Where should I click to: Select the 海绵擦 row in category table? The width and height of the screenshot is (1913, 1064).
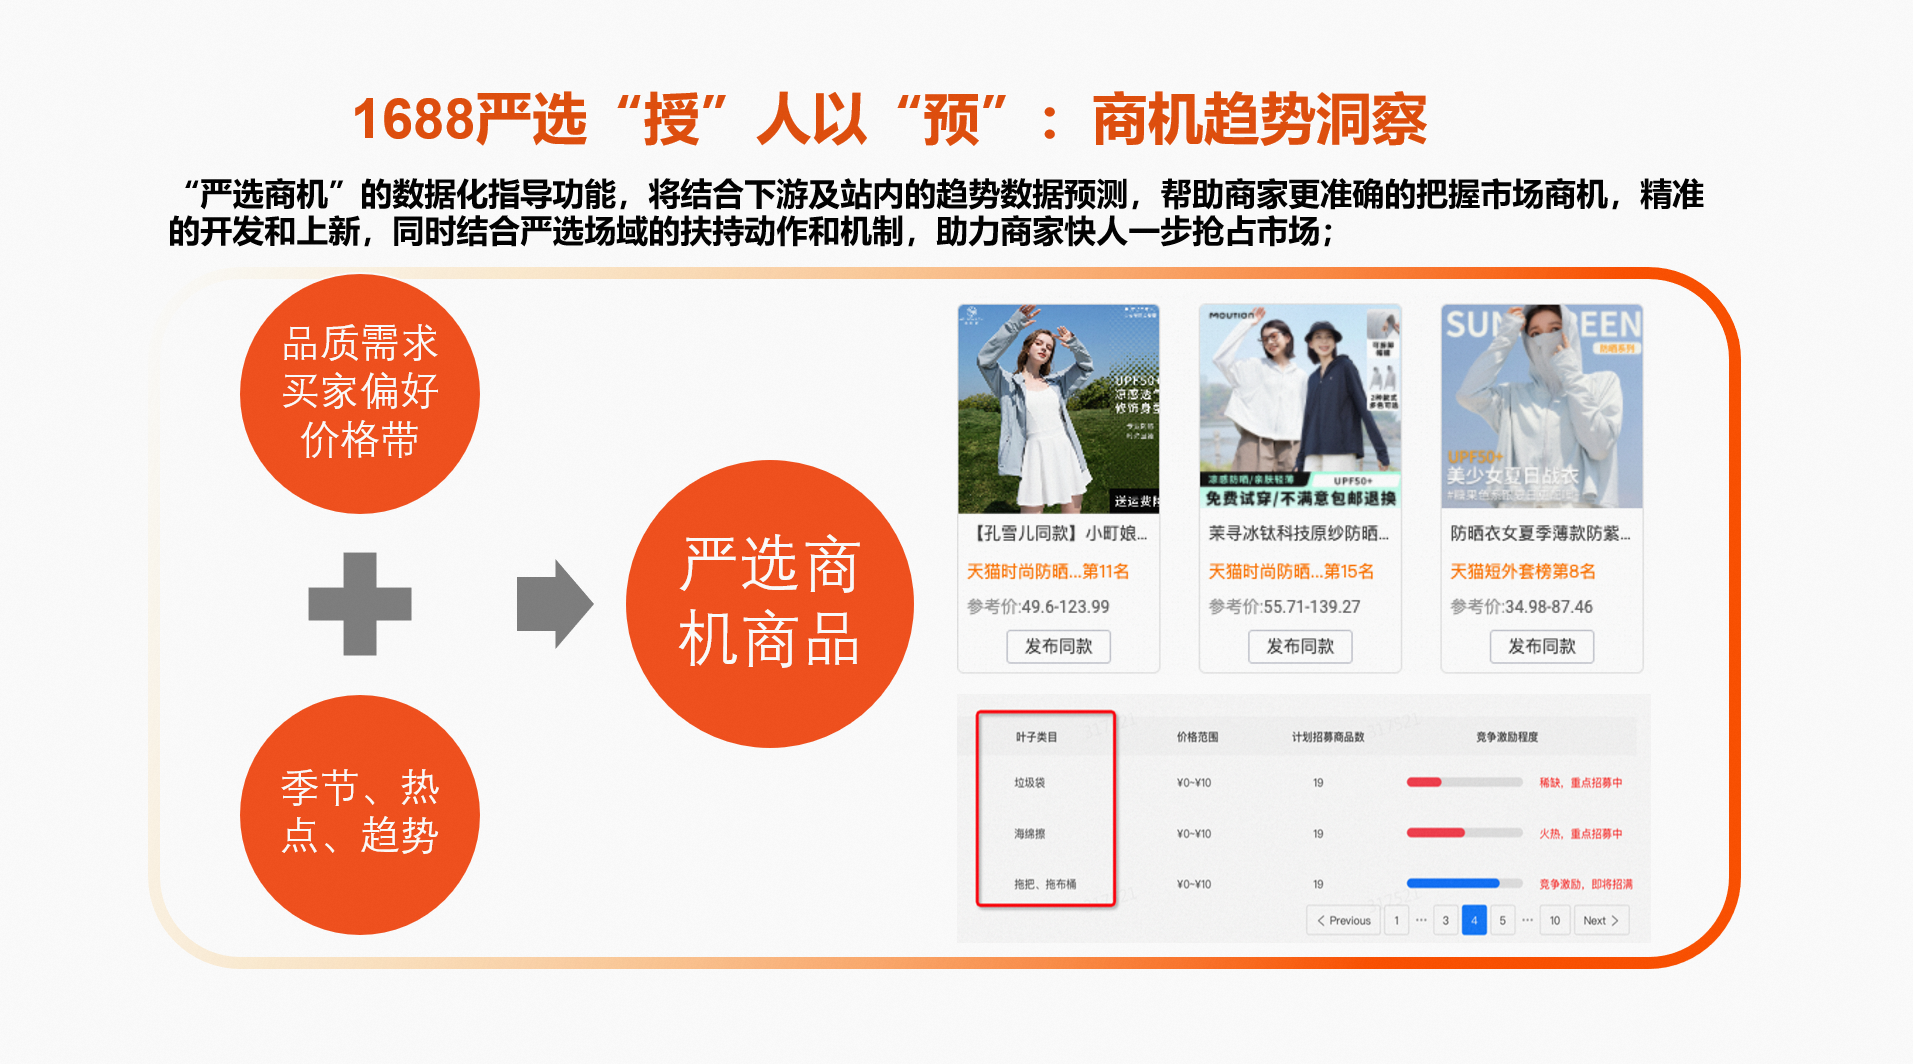[1030, 833]
